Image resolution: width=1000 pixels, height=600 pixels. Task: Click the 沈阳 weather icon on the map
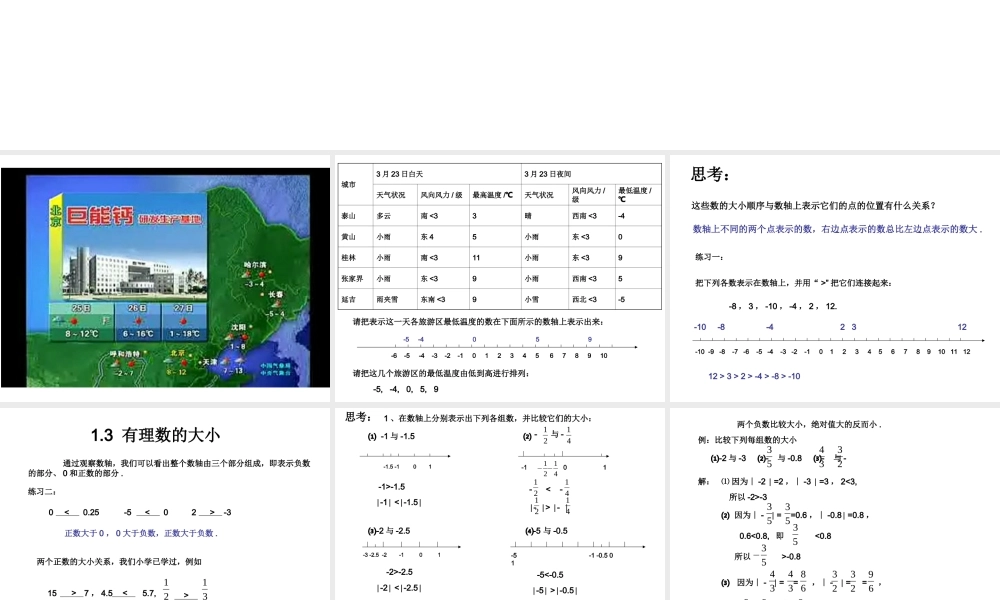tap(234, 336)
